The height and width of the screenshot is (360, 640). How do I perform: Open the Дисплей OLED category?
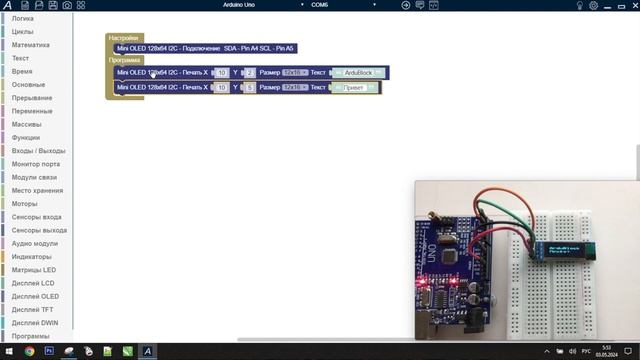(35, 296)
